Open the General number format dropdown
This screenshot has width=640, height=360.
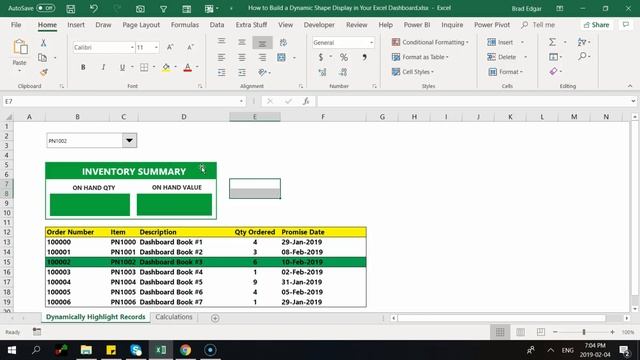click(371, 42)
